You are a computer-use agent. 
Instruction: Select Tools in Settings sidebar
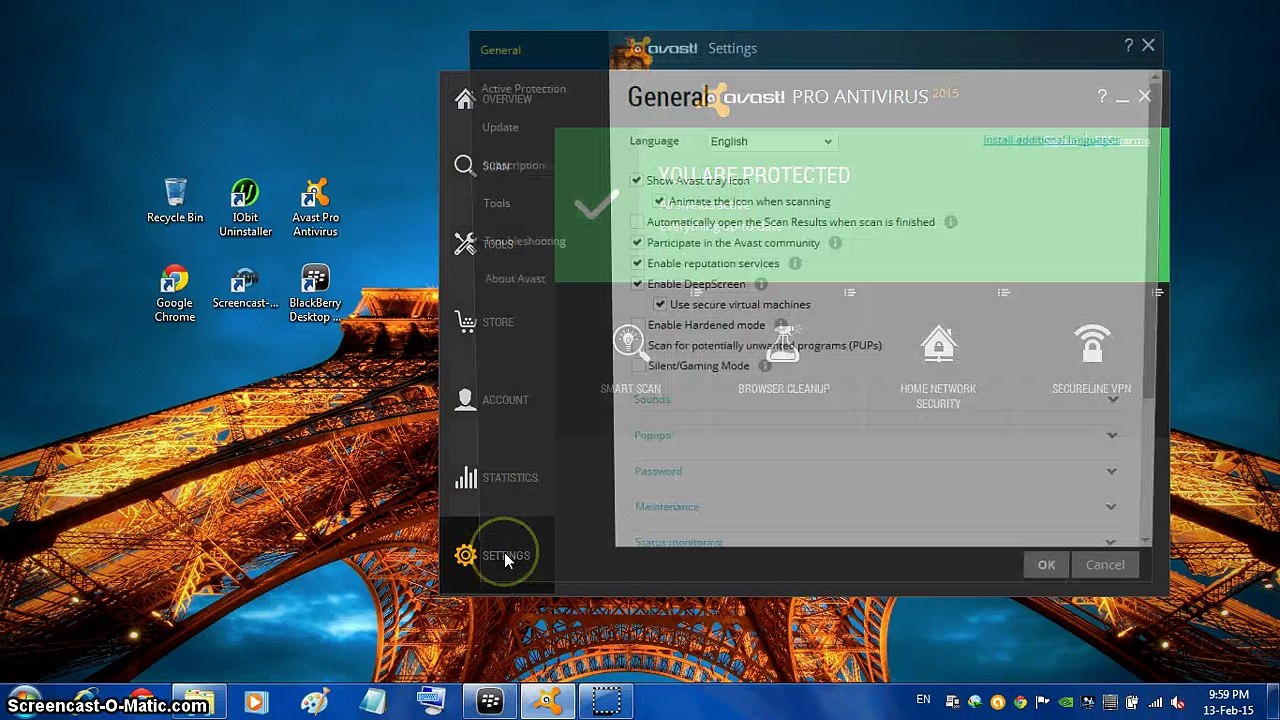click(x=497, y=203)
